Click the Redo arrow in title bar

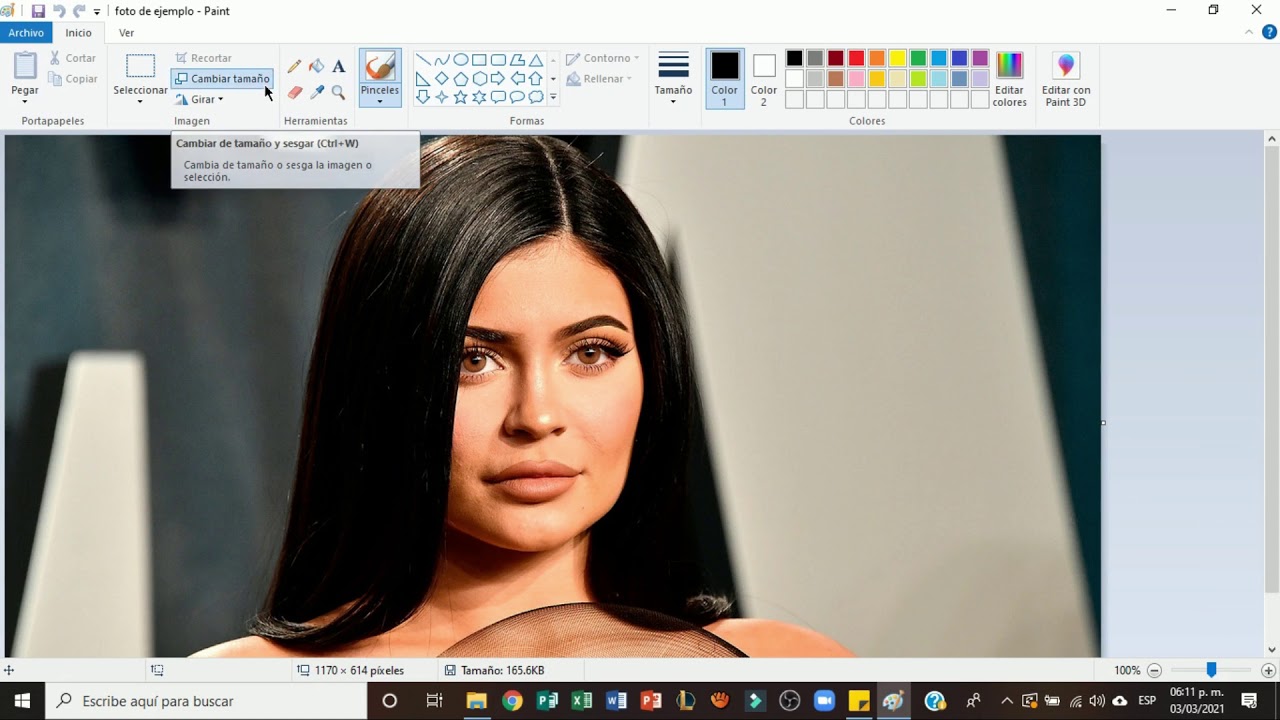pos(79,11)
